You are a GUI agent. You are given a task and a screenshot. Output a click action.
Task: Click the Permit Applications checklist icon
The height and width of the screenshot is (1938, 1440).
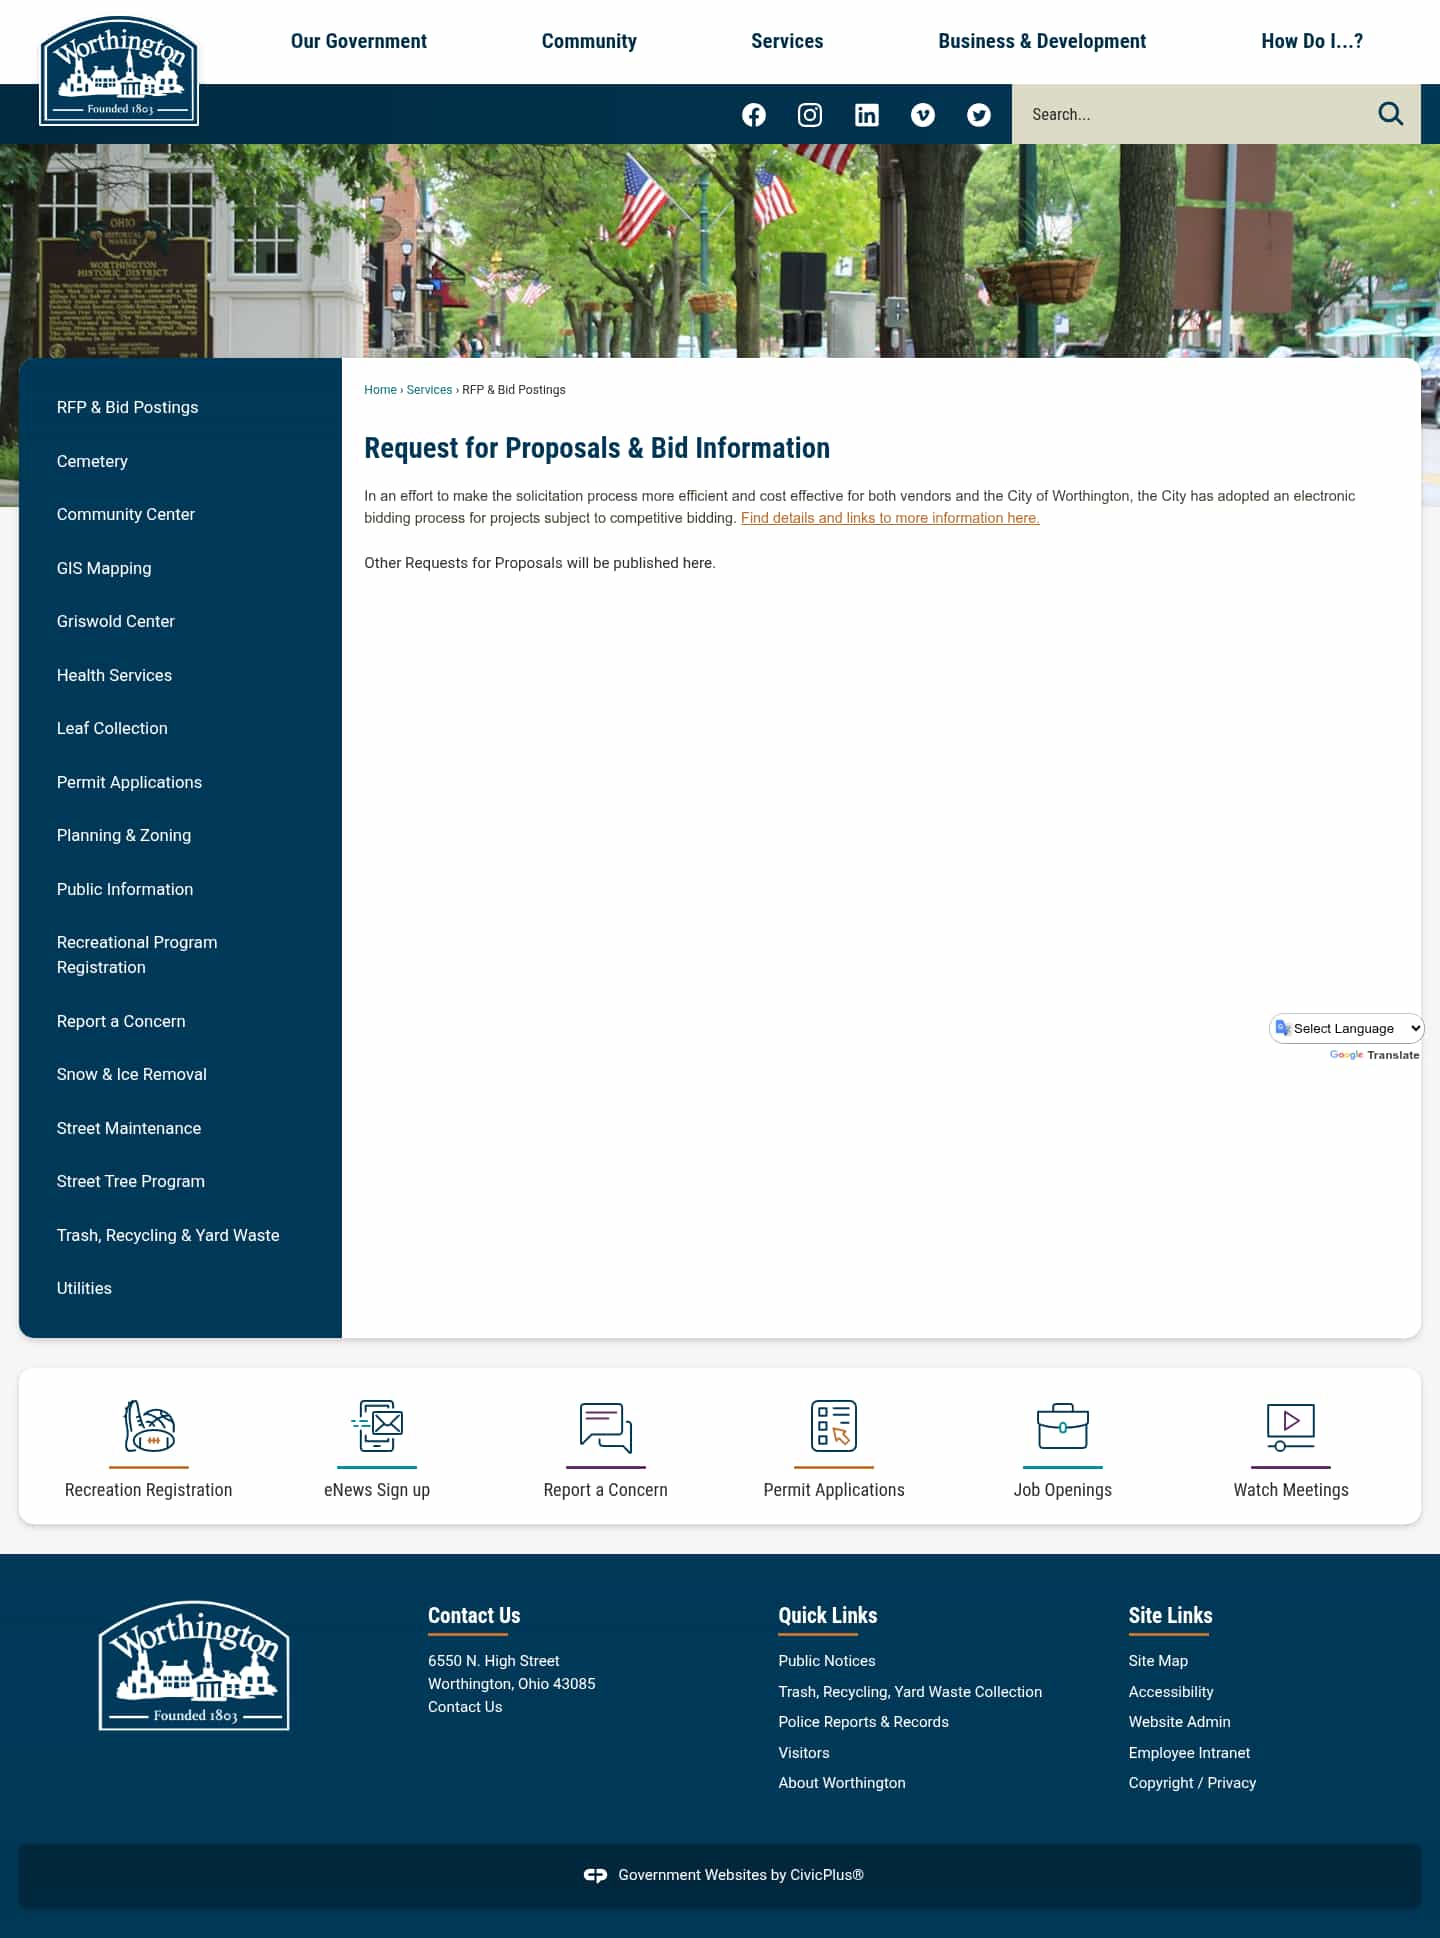[834, 1426]
